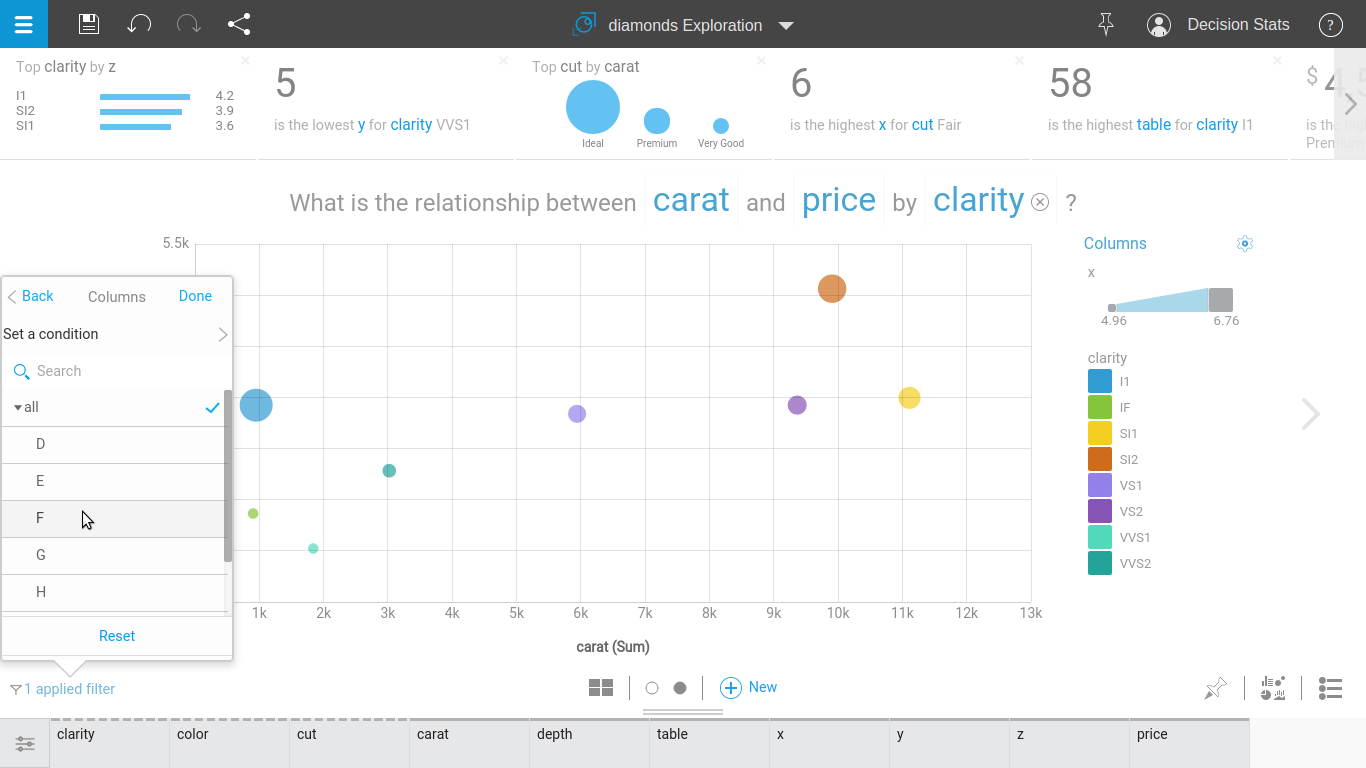Click the save disk icon

[x=88, y=24]
